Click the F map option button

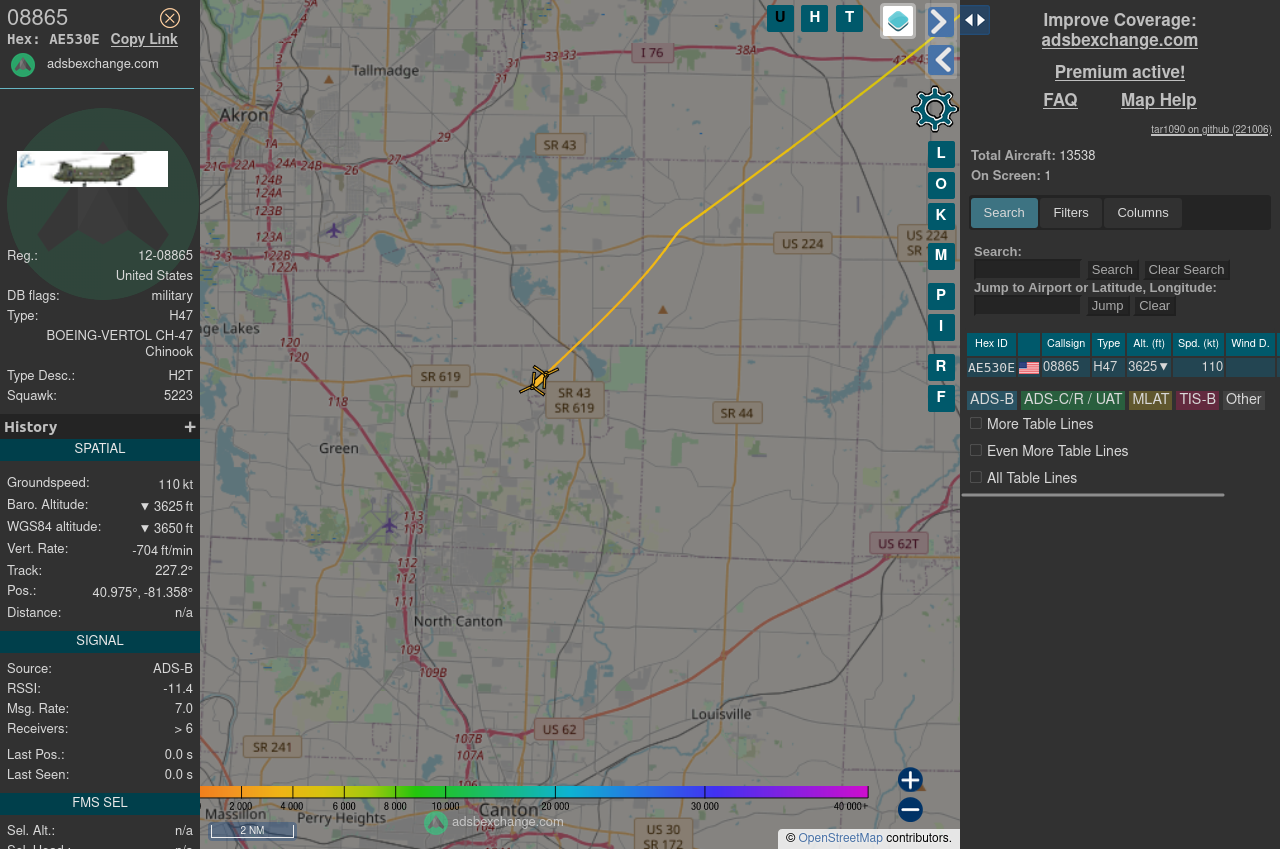[941, 398]
